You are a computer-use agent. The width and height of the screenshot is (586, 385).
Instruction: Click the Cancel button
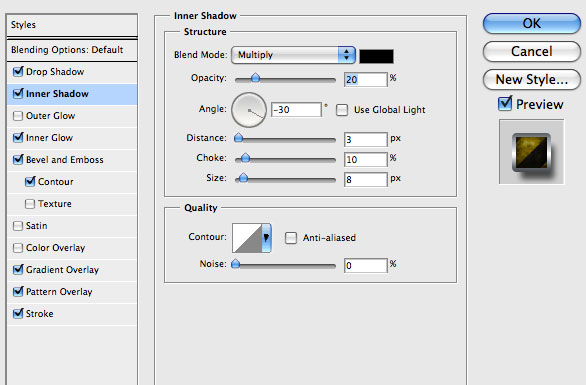coord(531,51)
